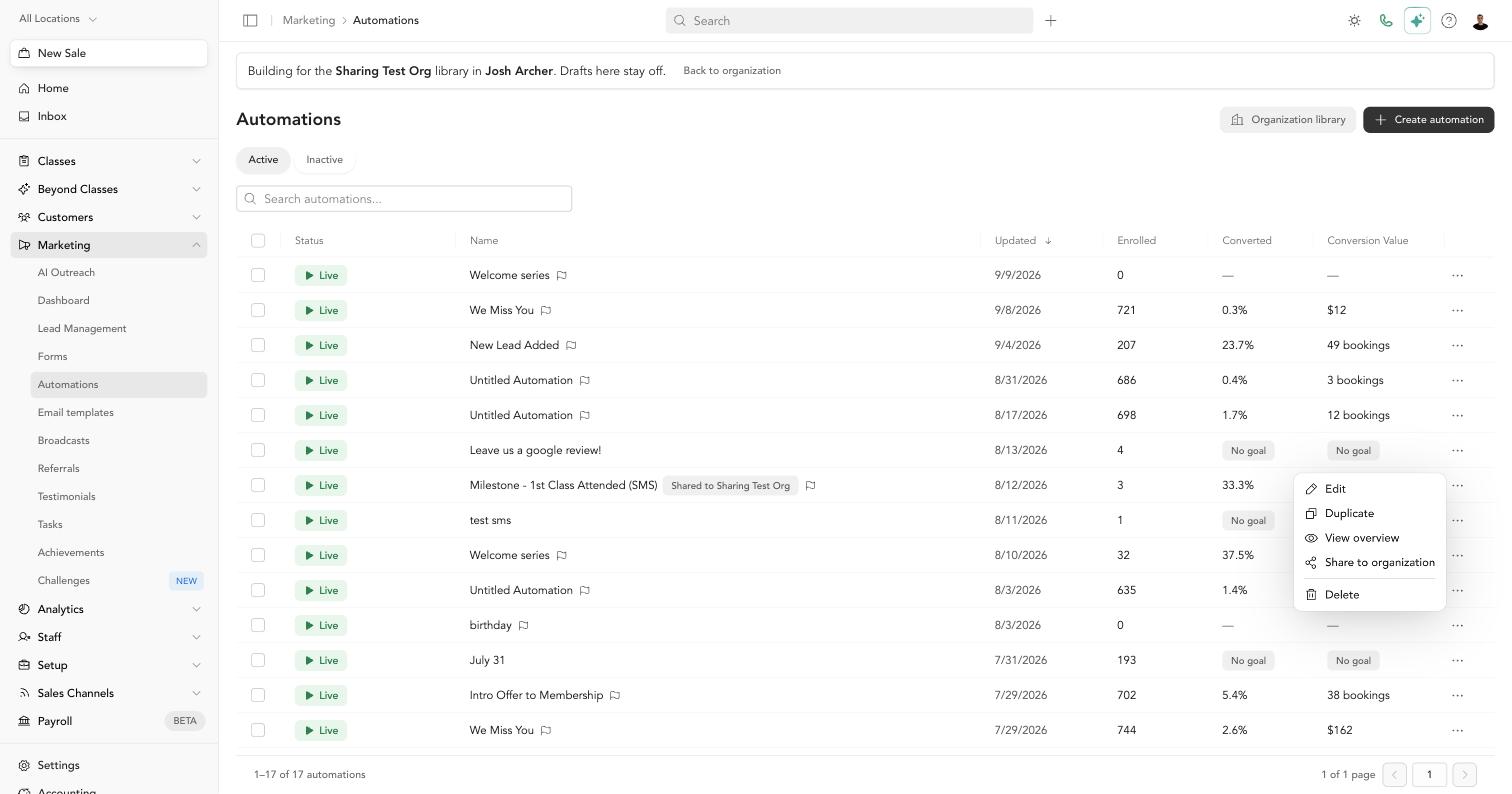The image size is (1512, 794).
Task: Switch to the Inactive tab
Action: (324, 160)
